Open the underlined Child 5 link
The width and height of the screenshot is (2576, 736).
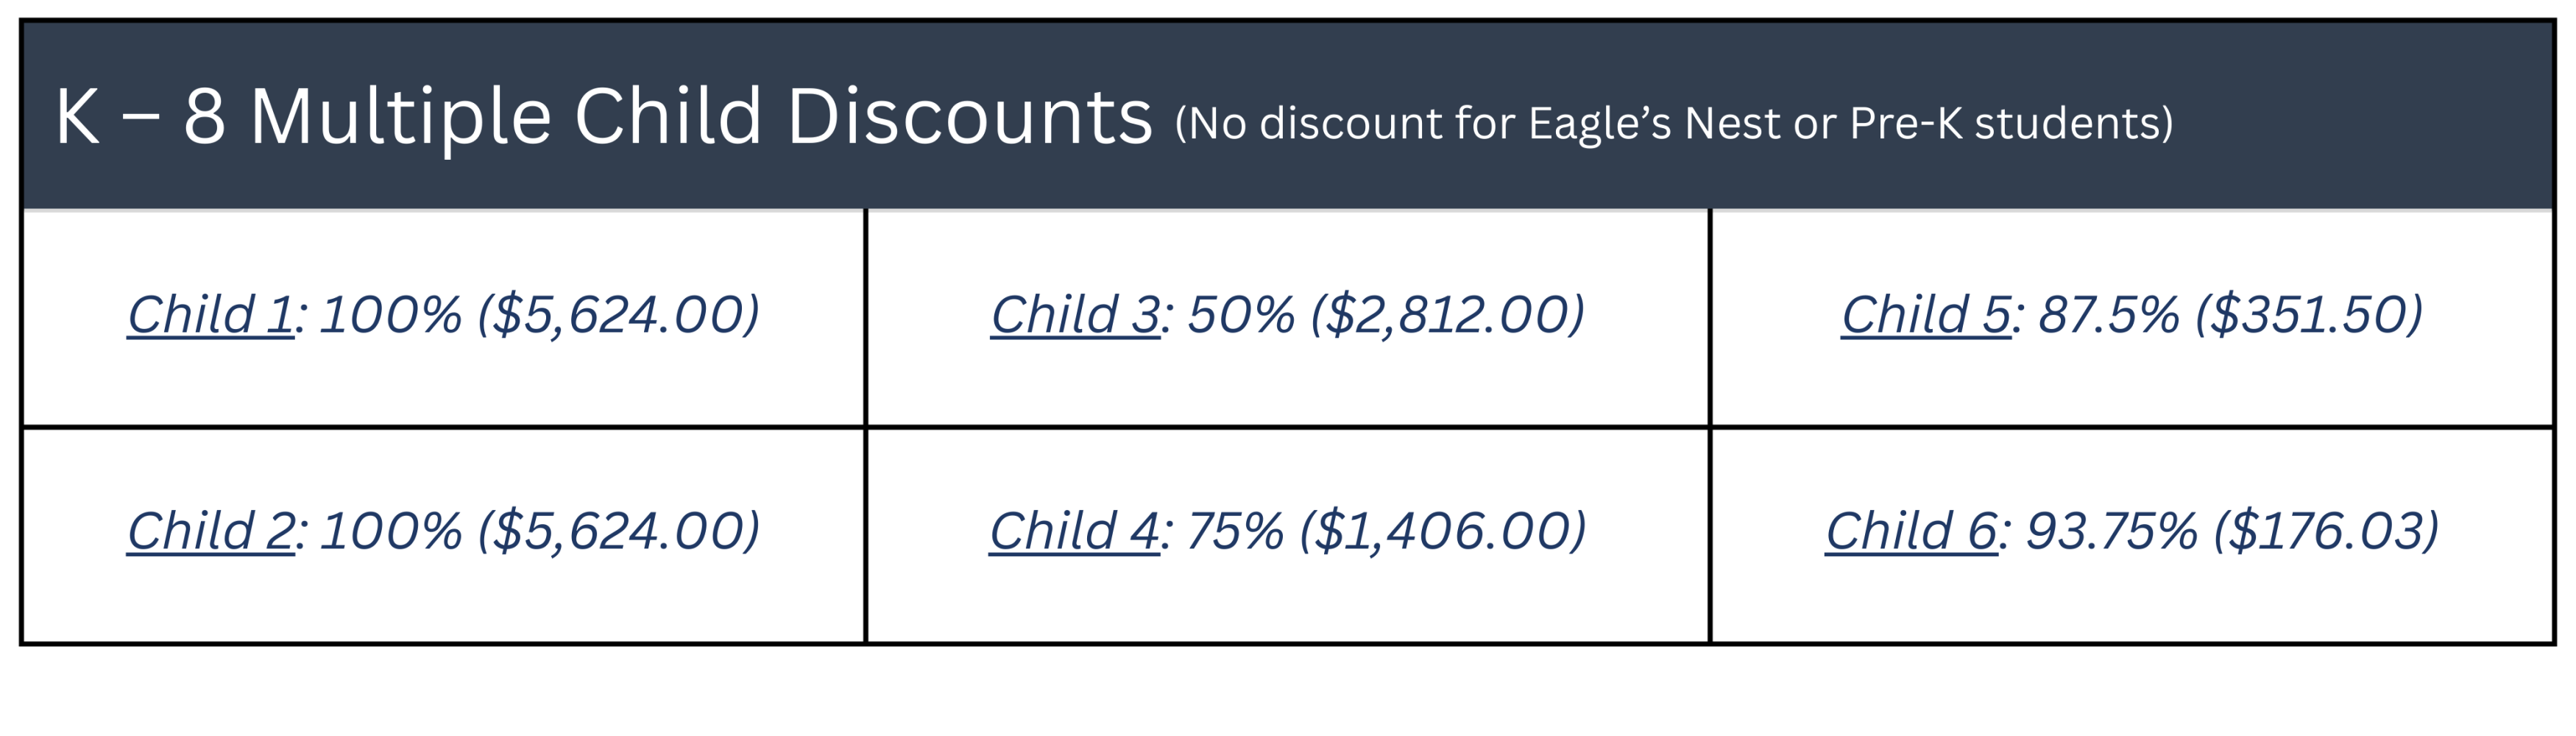point(1925,315)
